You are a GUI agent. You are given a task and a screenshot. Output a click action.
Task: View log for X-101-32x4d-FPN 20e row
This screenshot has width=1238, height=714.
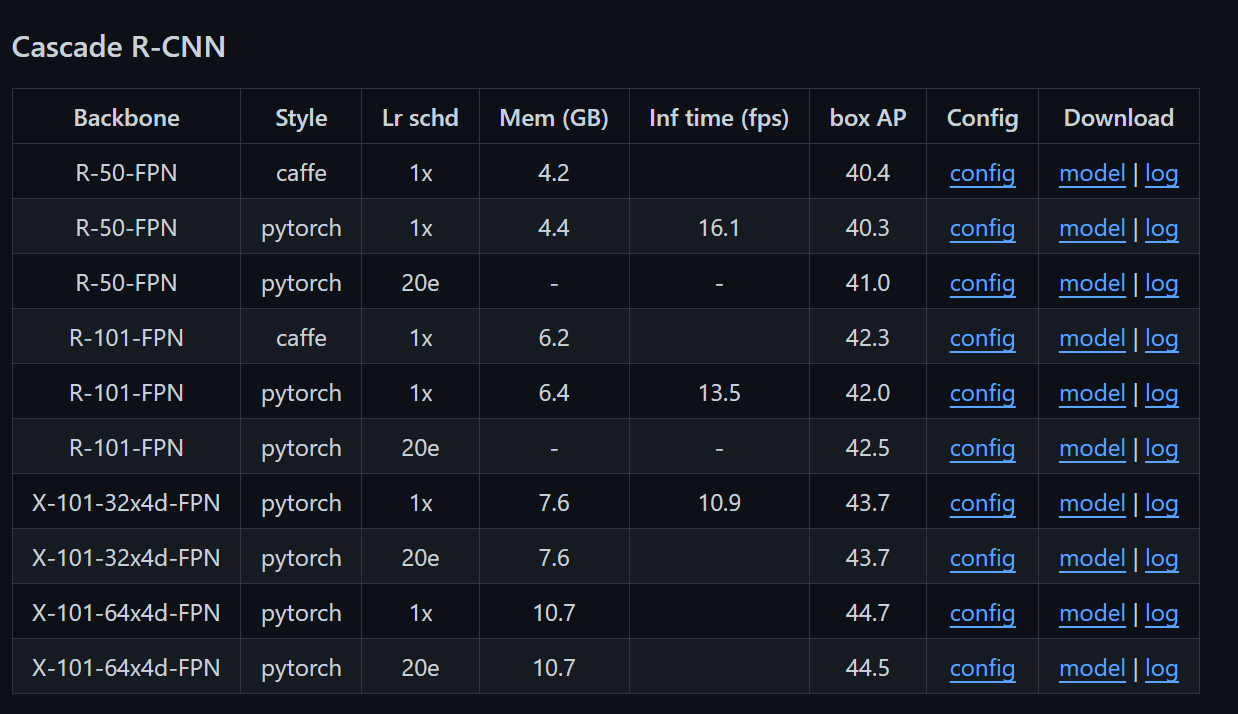(x=1161, y=558)
